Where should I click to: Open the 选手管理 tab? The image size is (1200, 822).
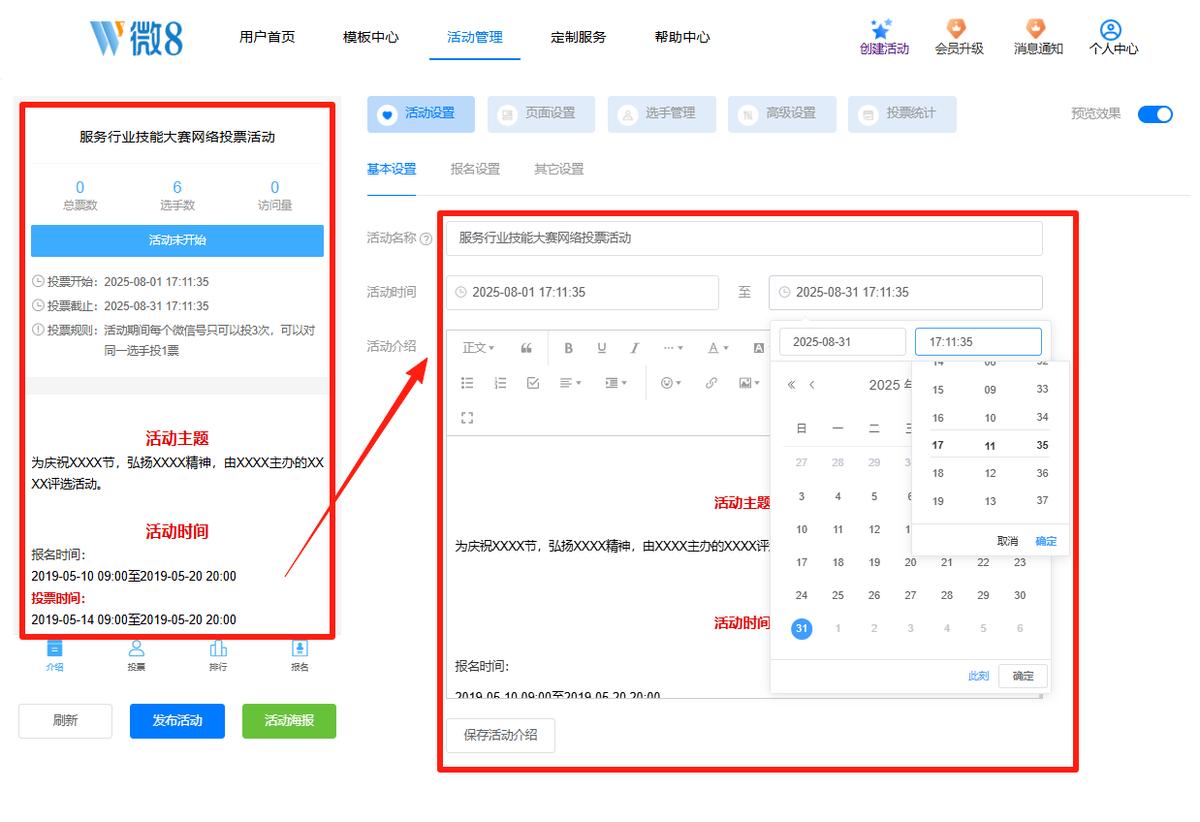coord(661,114)
